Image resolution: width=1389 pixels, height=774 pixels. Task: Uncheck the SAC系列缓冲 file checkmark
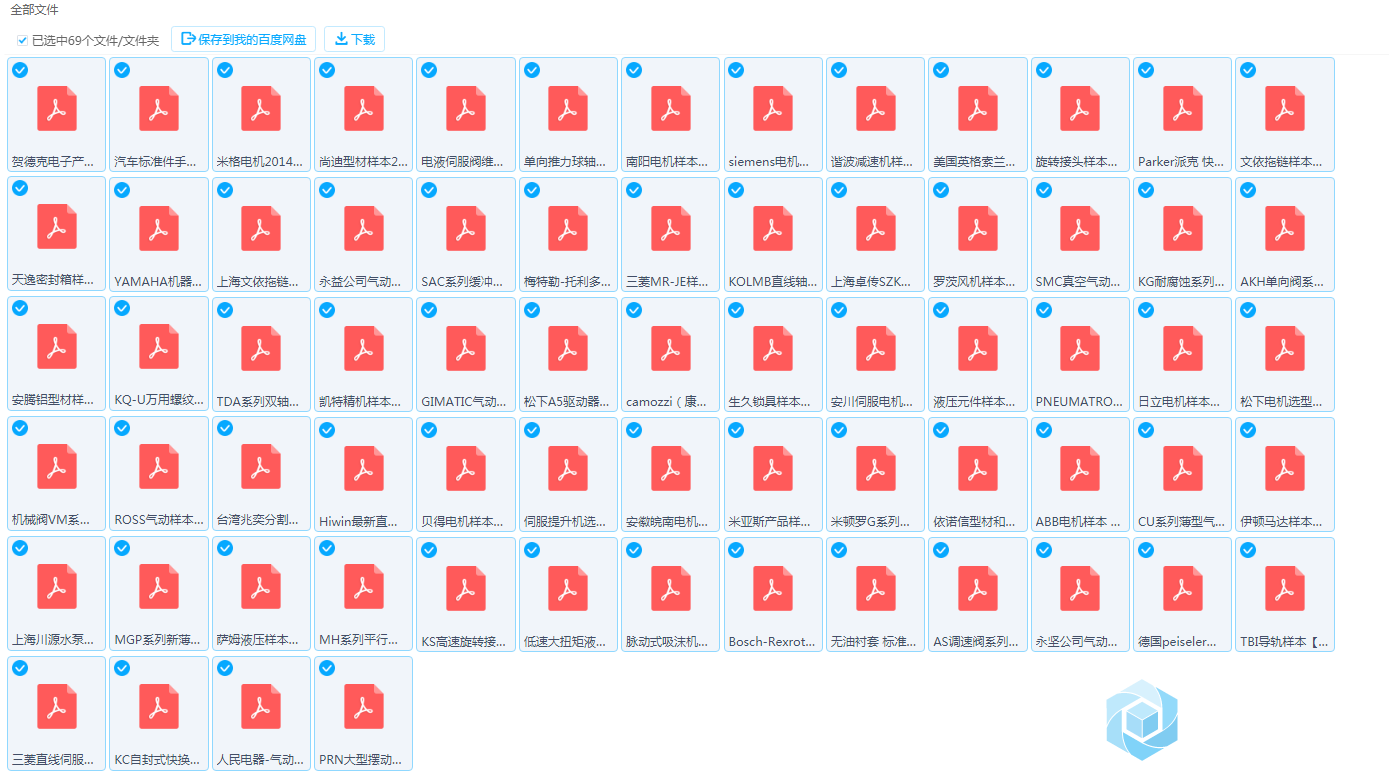click(x=429, y=190)
